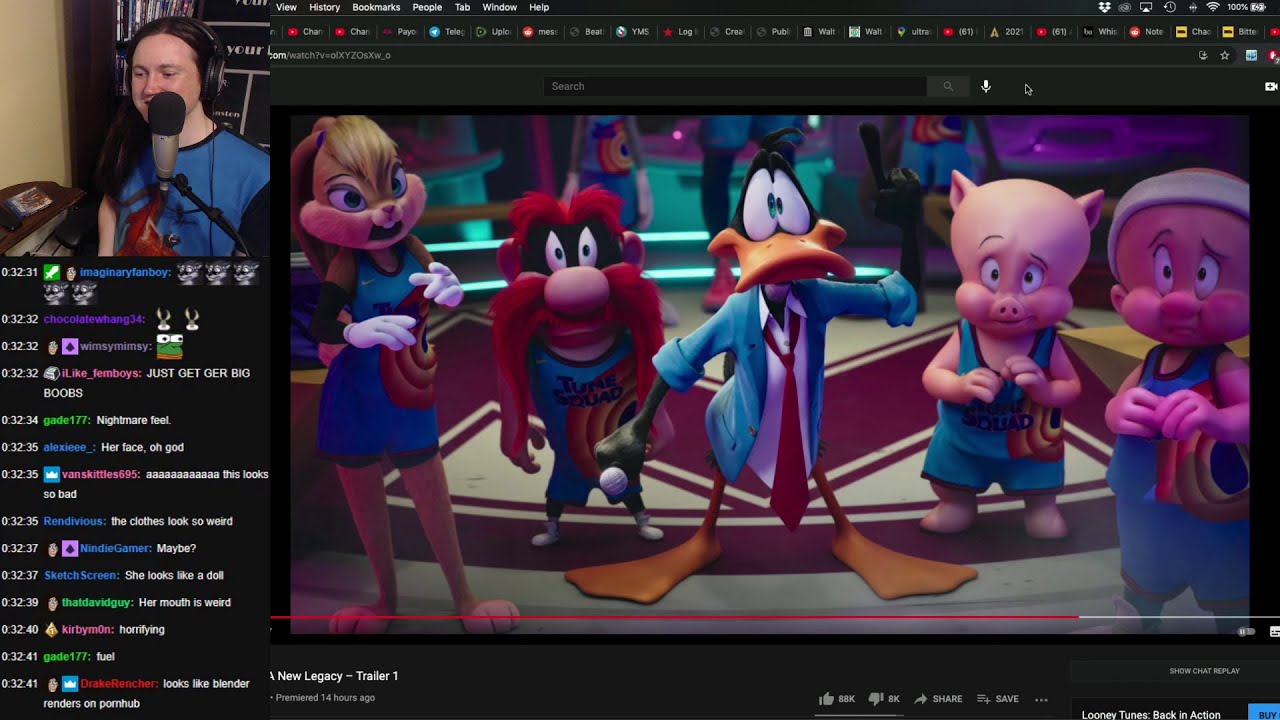
Task: Like the video with thumbs up 88K
Action: click(836, 699)
